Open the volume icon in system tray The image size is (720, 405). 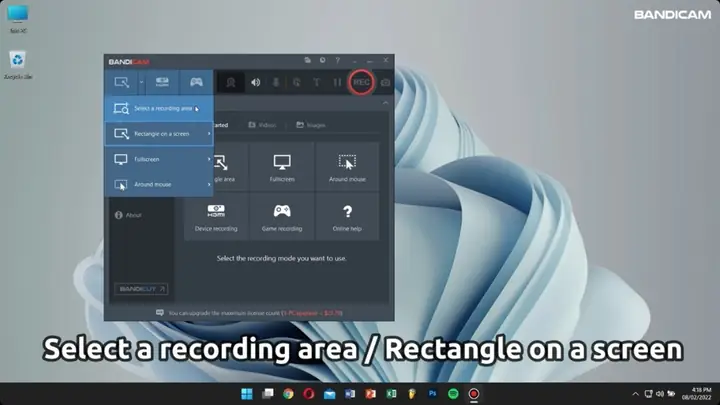[x=660, y=394]
